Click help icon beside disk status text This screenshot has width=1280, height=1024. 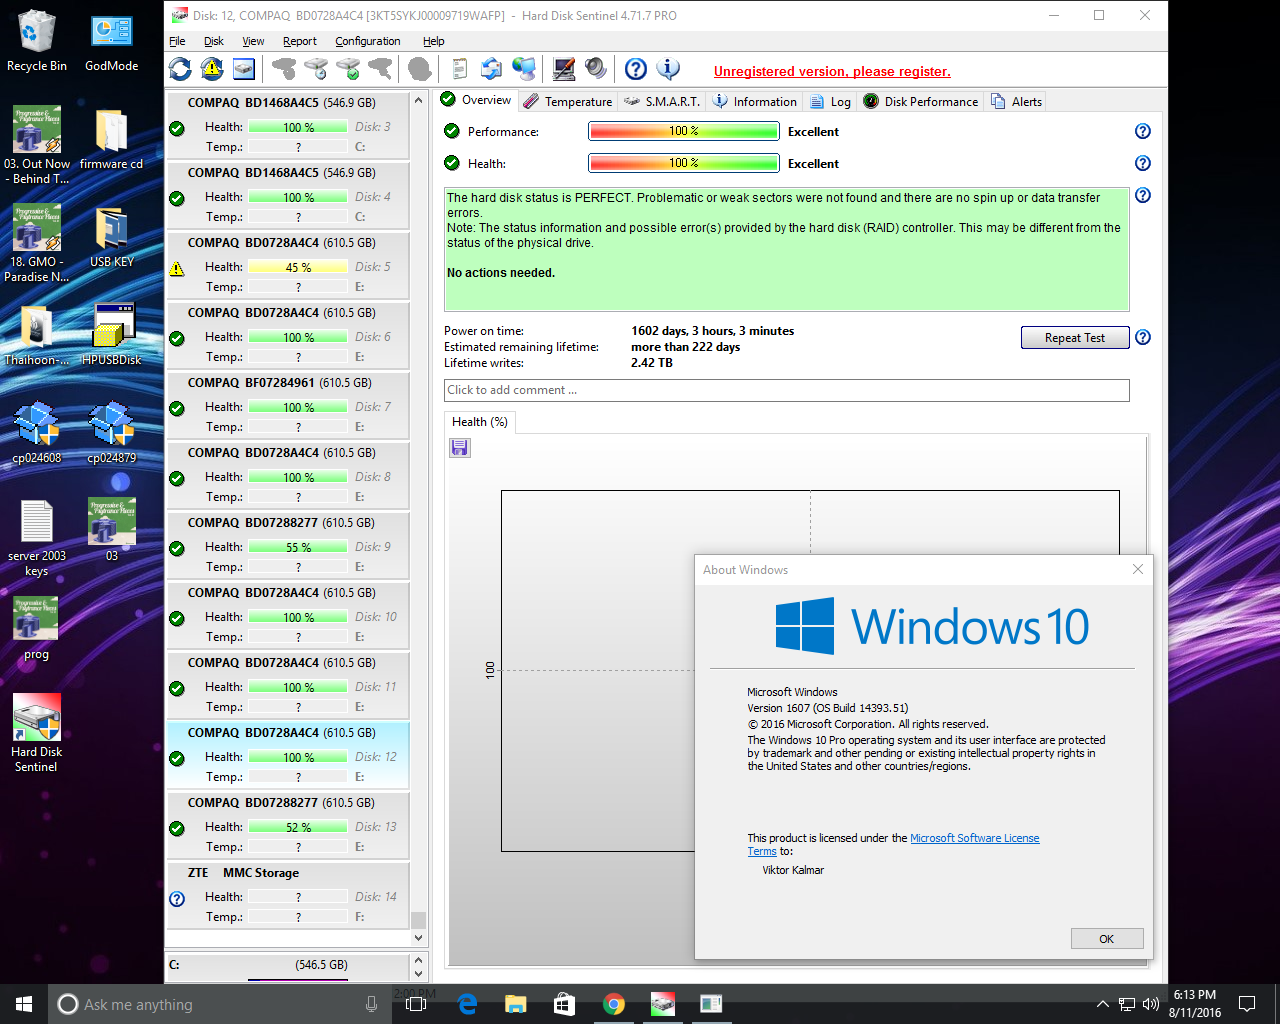coord(1143,195)
